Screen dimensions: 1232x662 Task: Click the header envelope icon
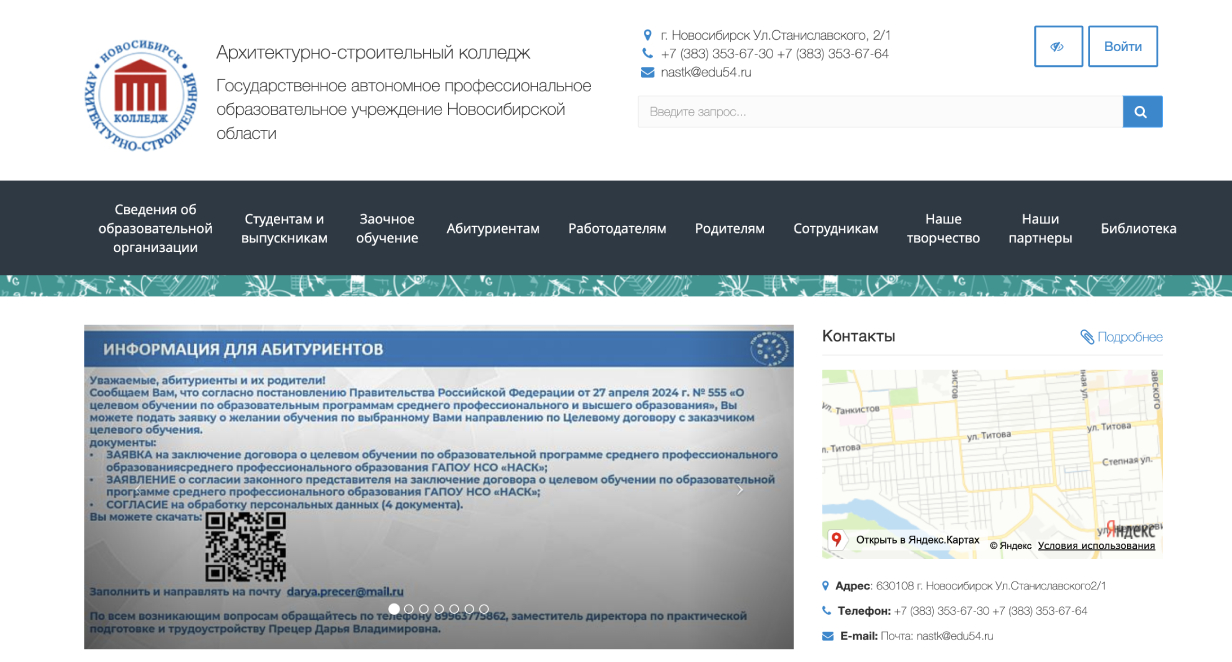[647, 72]
